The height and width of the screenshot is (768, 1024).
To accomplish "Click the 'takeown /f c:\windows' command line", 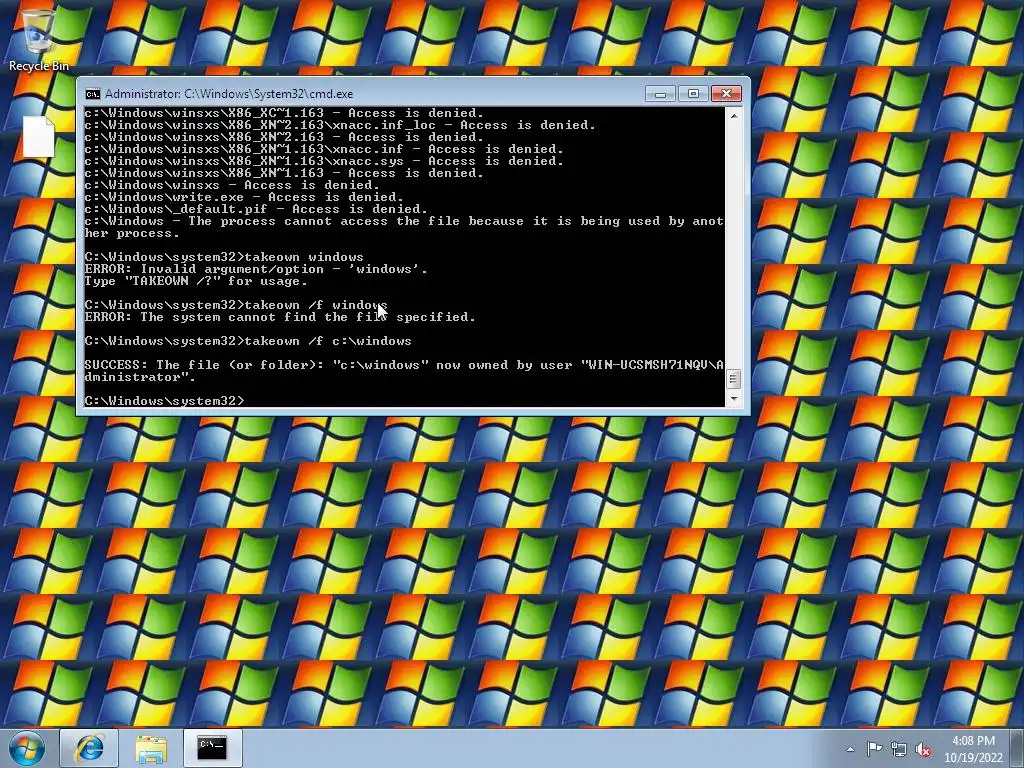I will pos(248,341).
